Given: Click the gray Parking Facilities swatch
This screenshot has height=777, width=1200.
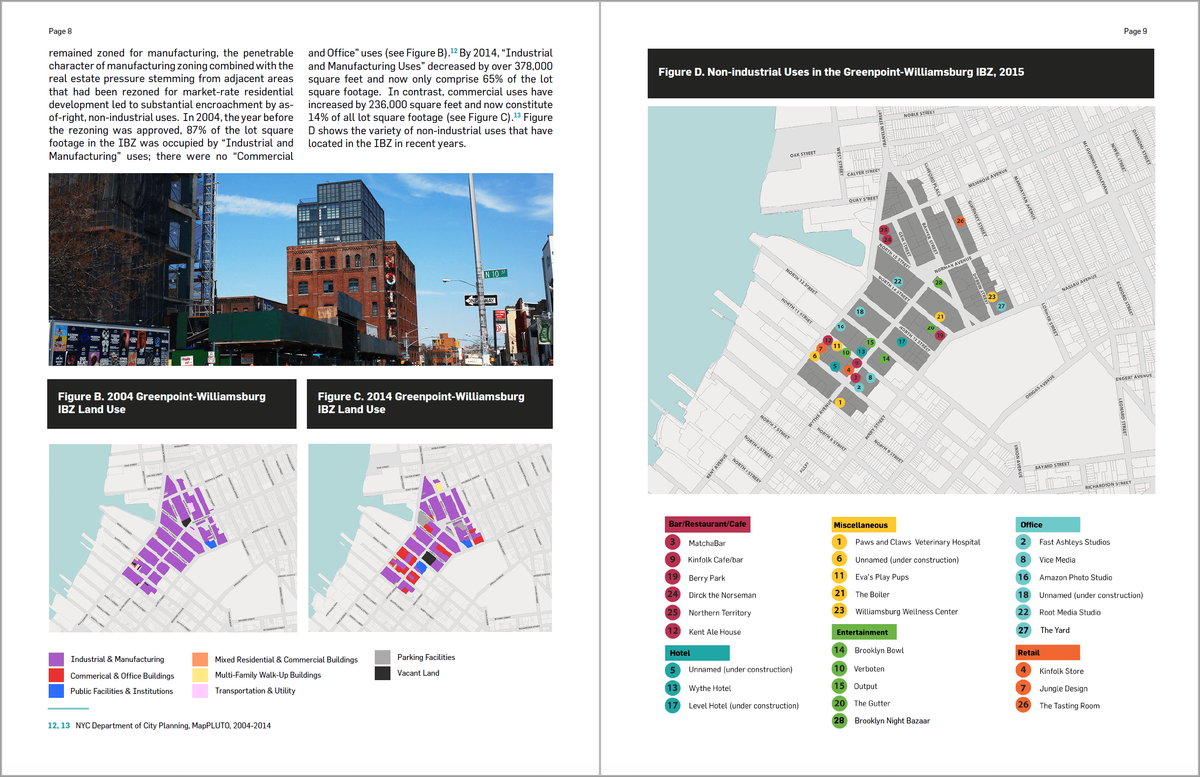Looking at the screenshot, I should (x=382, y=657).
